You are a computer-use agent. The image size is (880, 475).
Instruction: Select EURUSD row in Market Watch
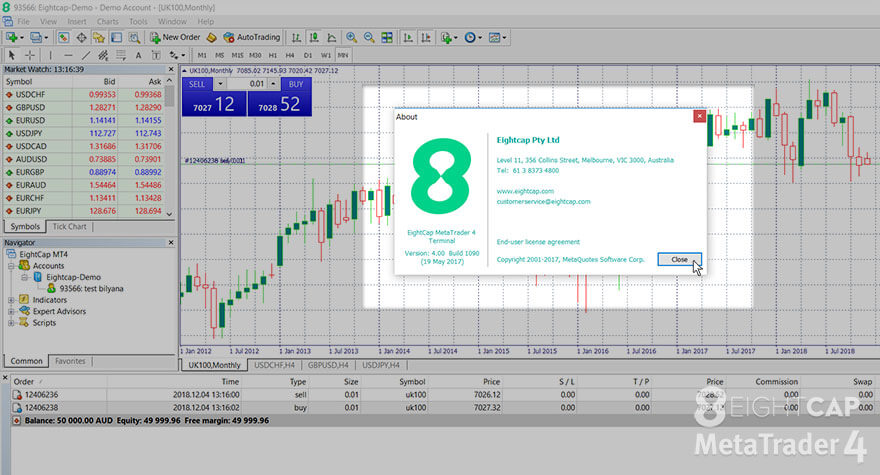(84, 120)
